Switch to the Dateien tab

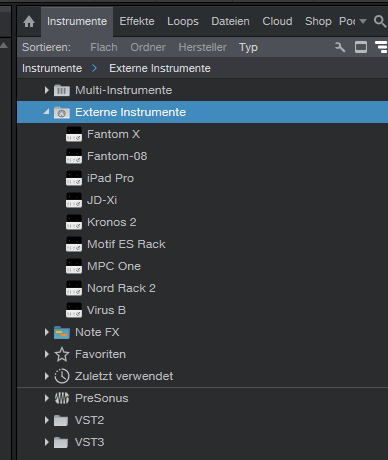[230, 21]
